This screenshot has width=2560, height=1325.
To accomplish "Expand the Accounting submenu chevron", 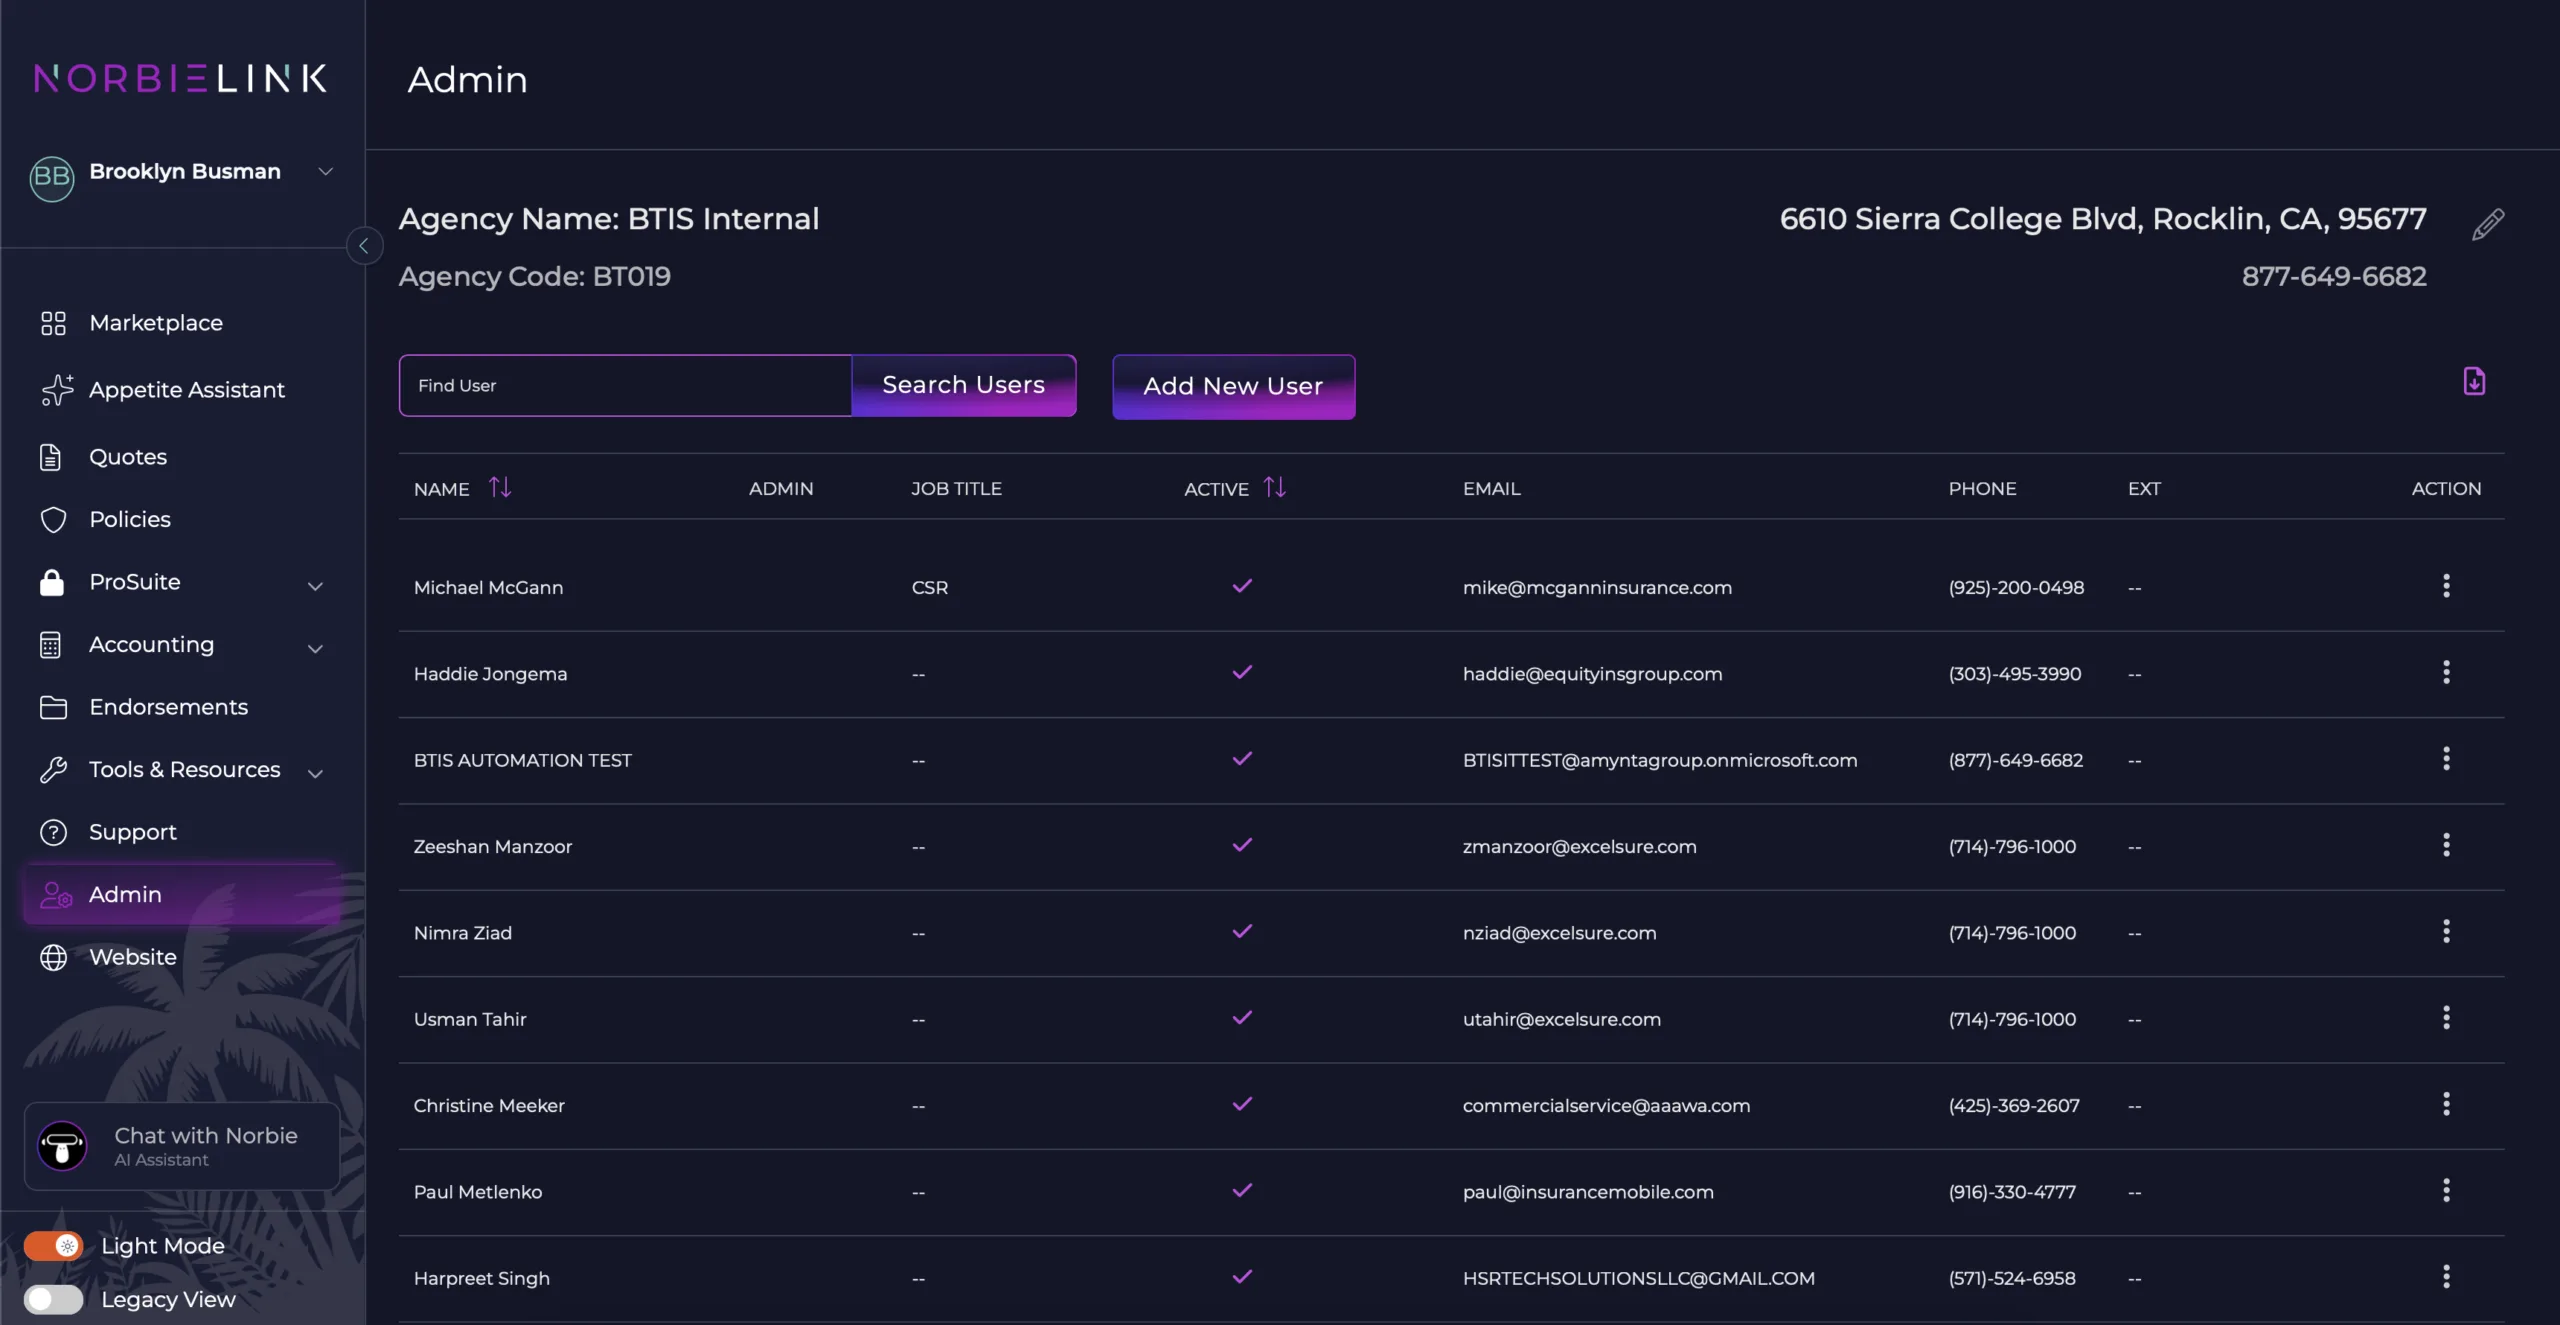I will tap(315, 648).
